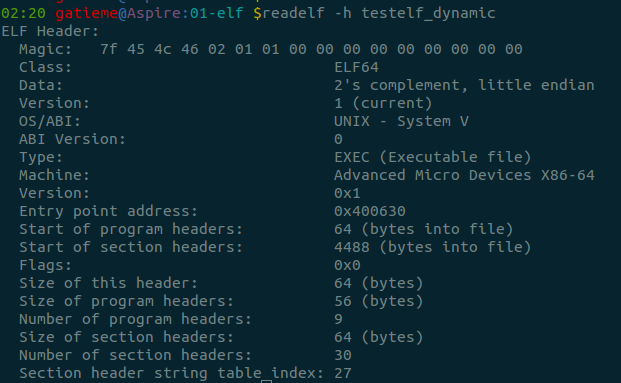Click EXEC (Executable file) type value
The height and width of the screenshot is (383, 621).
[432, 157]
